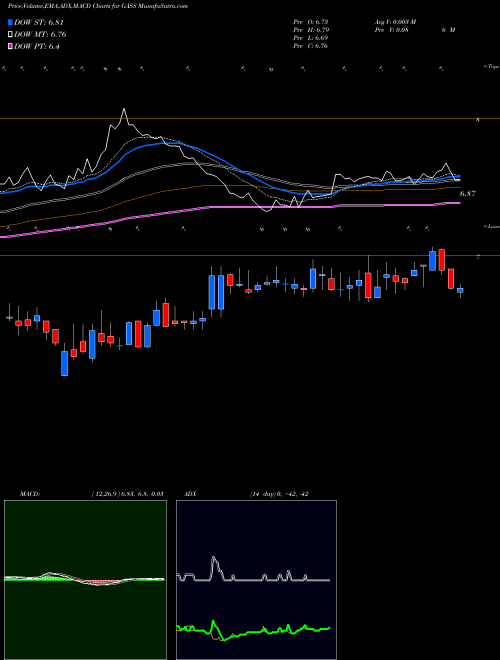Click the ADX '(14 day) 0, +42, -42' values
The width and height of the screenshot is (500, 660).
pos(279,494)
